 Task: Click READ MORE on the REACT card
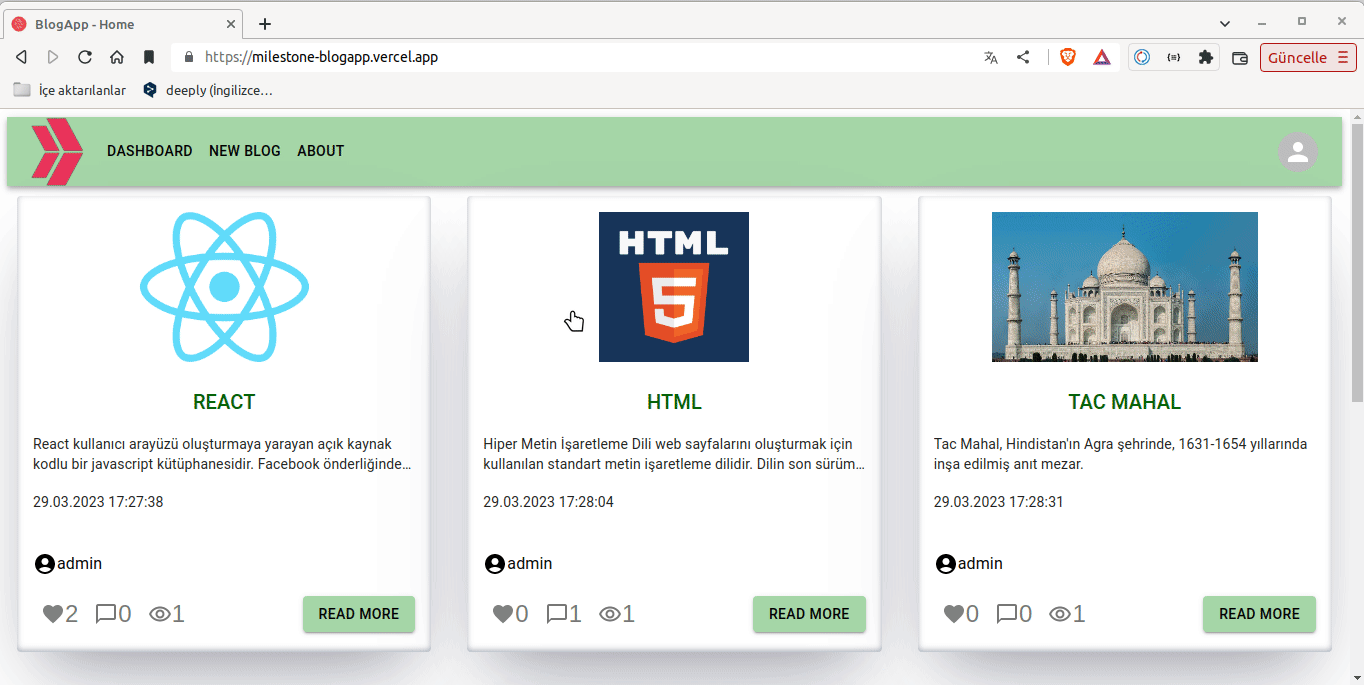(x=359, y=614)
